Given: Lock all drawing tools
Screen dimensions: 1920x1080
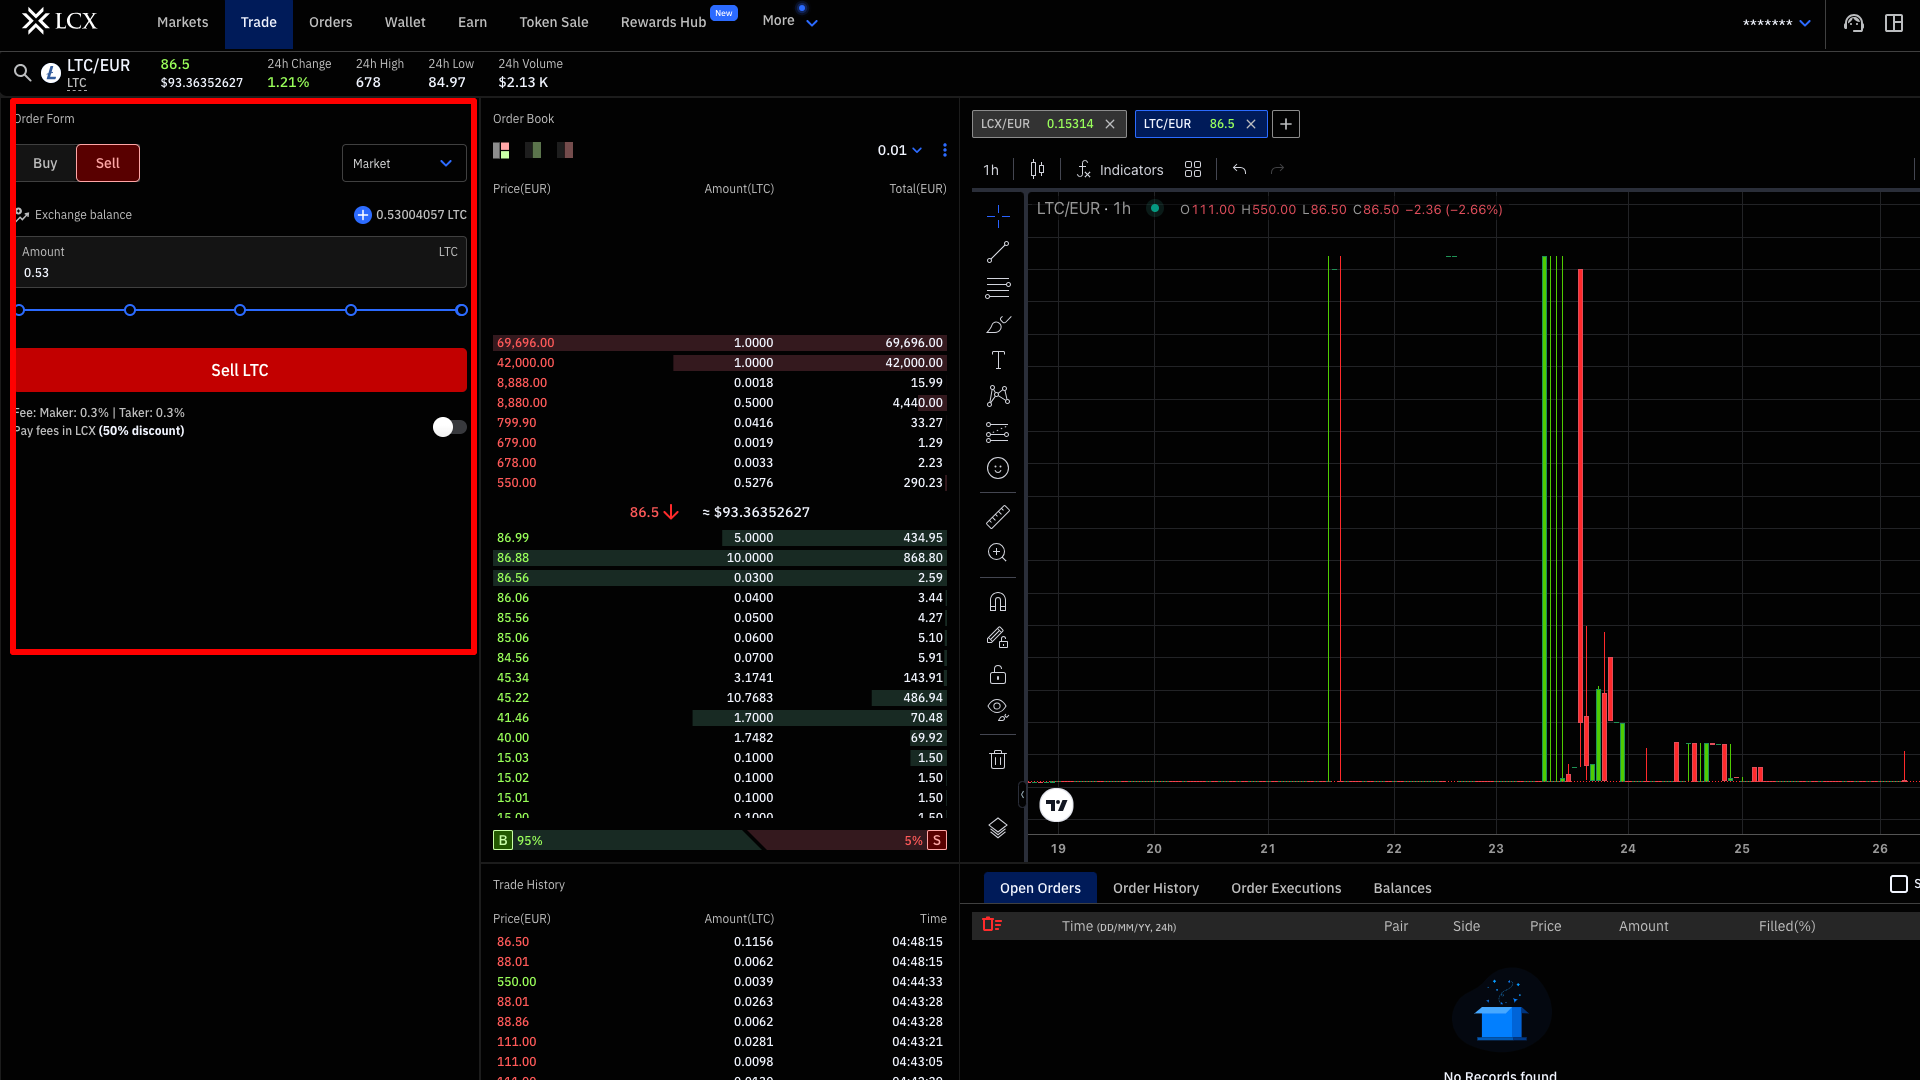Looking at the screenshot, I should (998, 674).
